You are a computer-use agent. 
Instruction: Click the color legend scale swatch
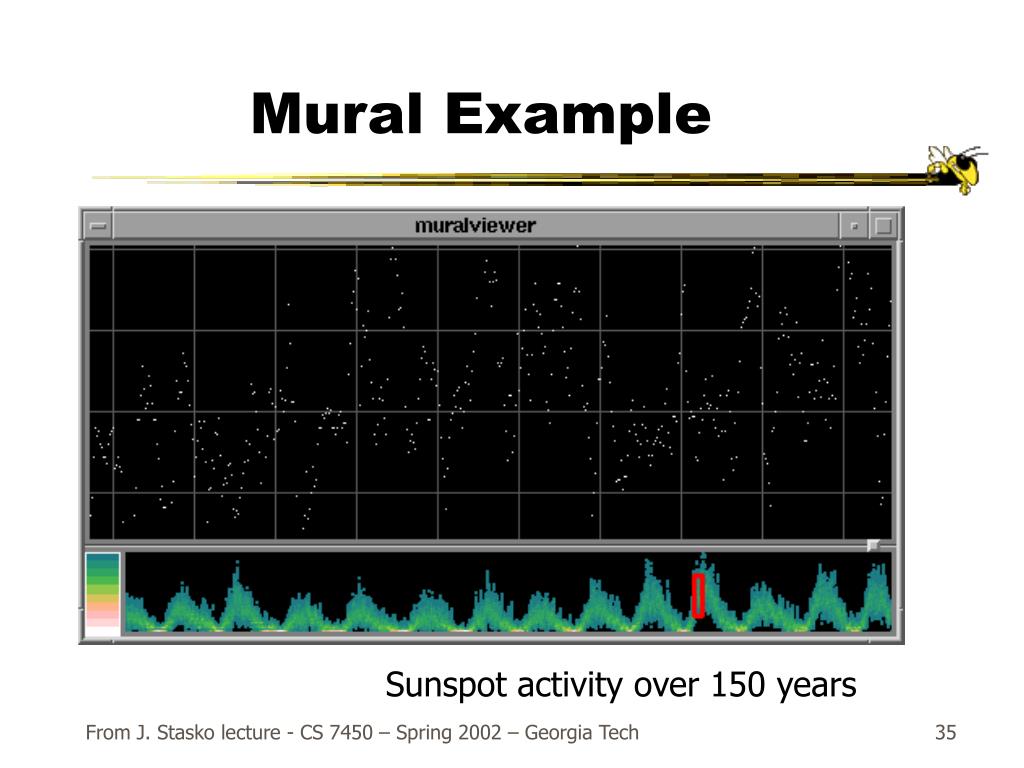click(x=103, y=594)
